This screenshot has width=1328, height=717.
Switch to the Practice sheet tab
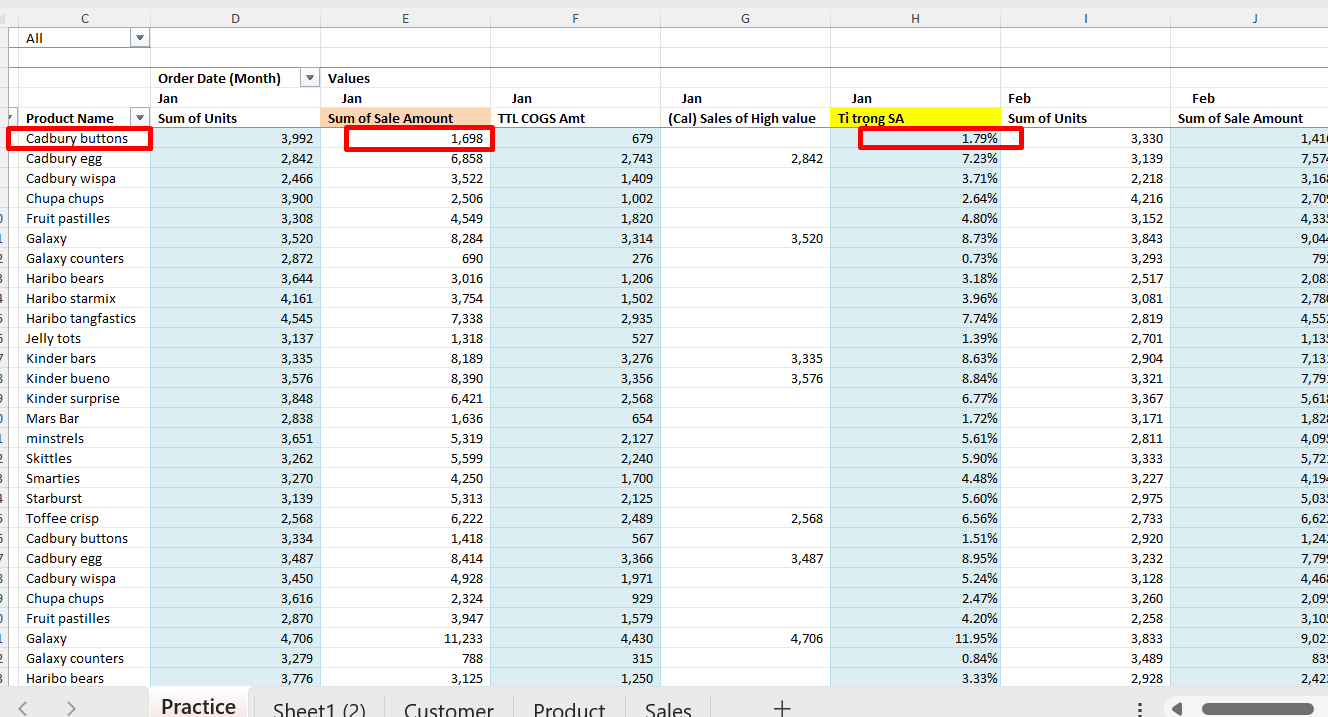pos(198,706)
